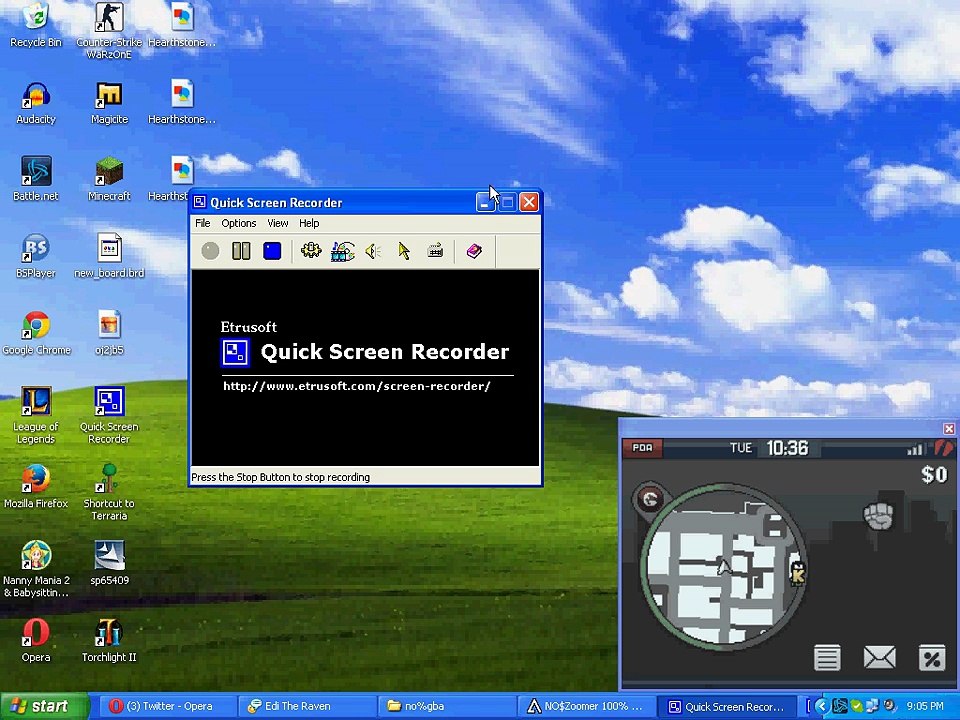
Task: Tap the PDA button in the game
Action: click(x=642, y=448)
